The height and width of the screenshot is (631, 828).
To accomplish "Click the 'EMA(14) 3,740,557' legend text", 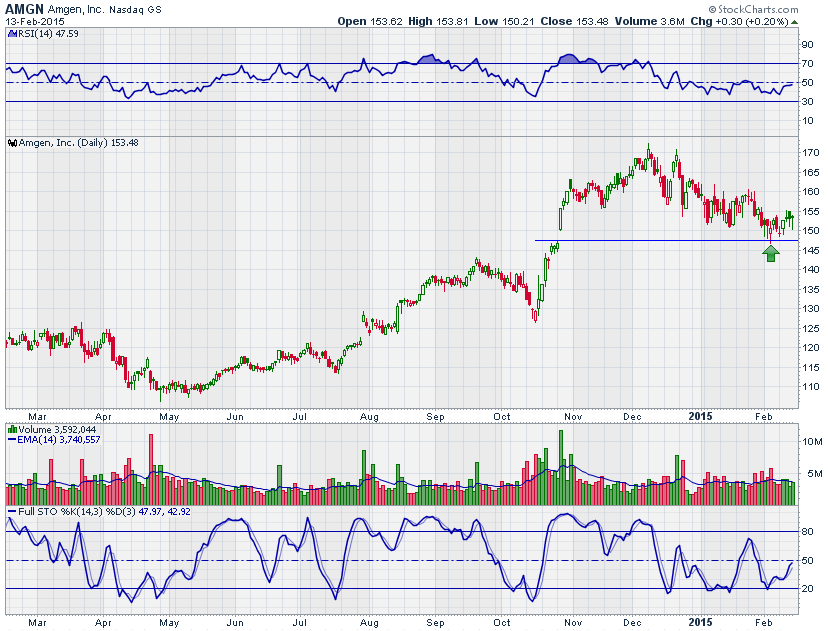I will (x=59, y=440).
